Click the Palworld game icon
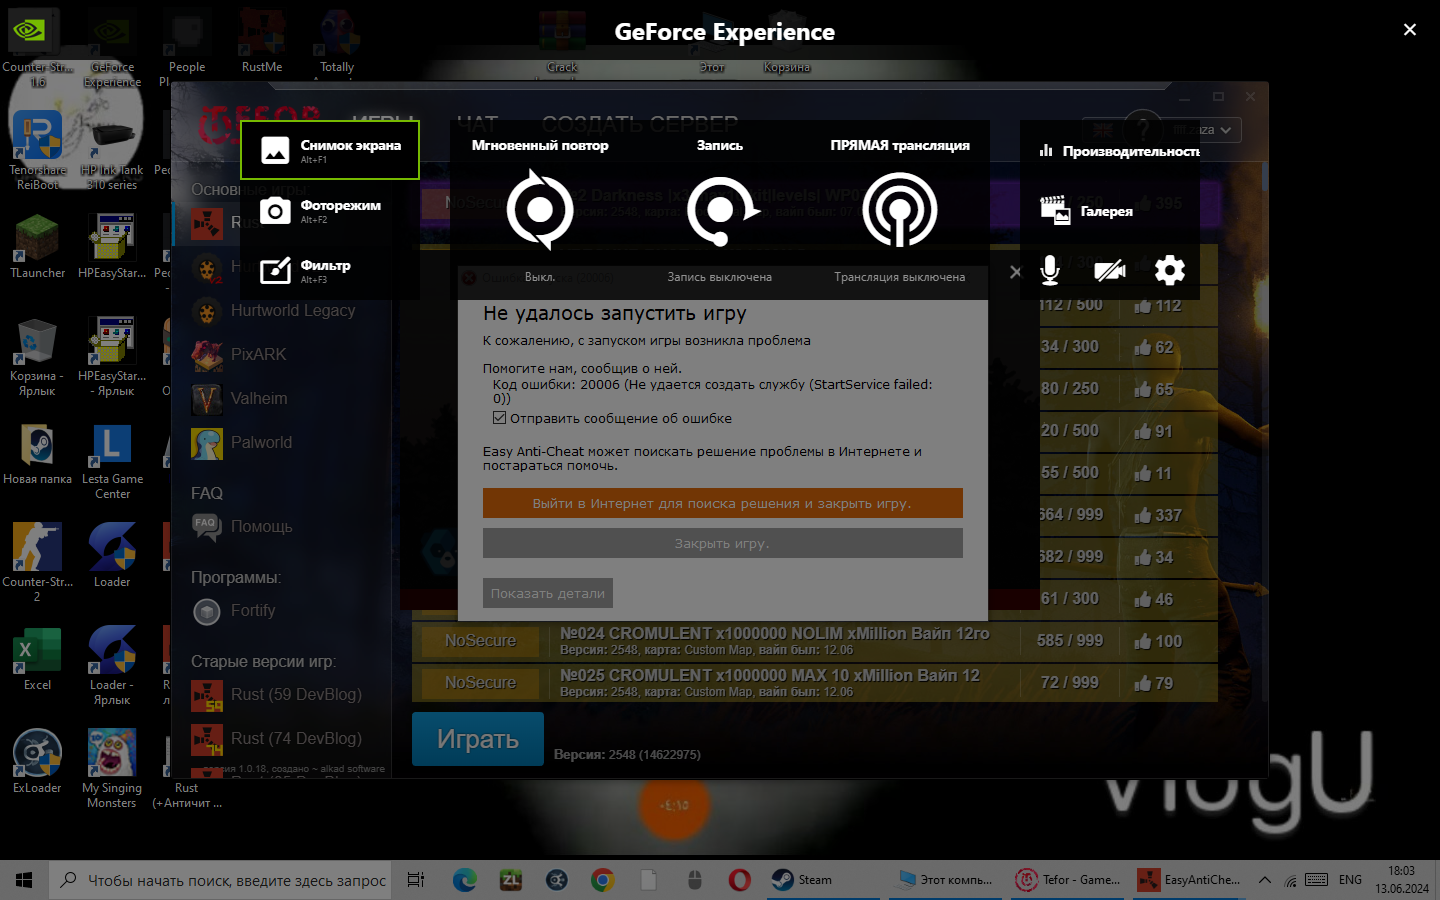 click(x=207, y=442)
